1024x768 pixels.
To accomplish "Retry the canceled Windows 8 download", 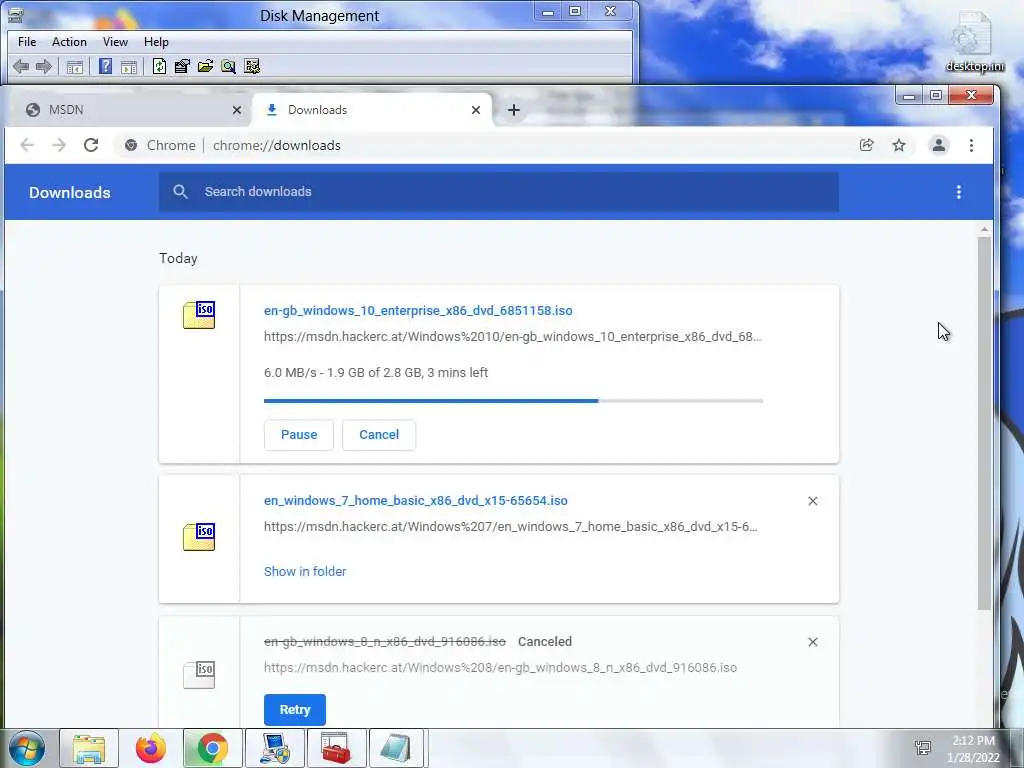I will 295,710.
